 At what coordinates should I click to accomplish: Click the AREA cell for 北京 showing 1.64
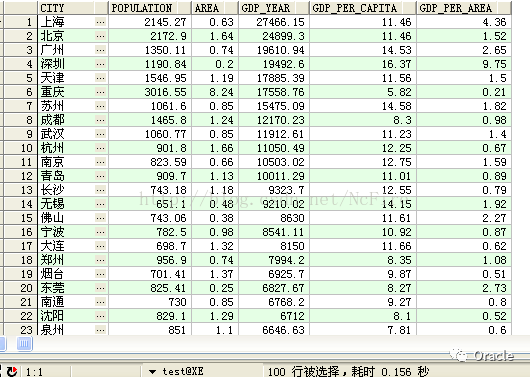coord(215,36)
